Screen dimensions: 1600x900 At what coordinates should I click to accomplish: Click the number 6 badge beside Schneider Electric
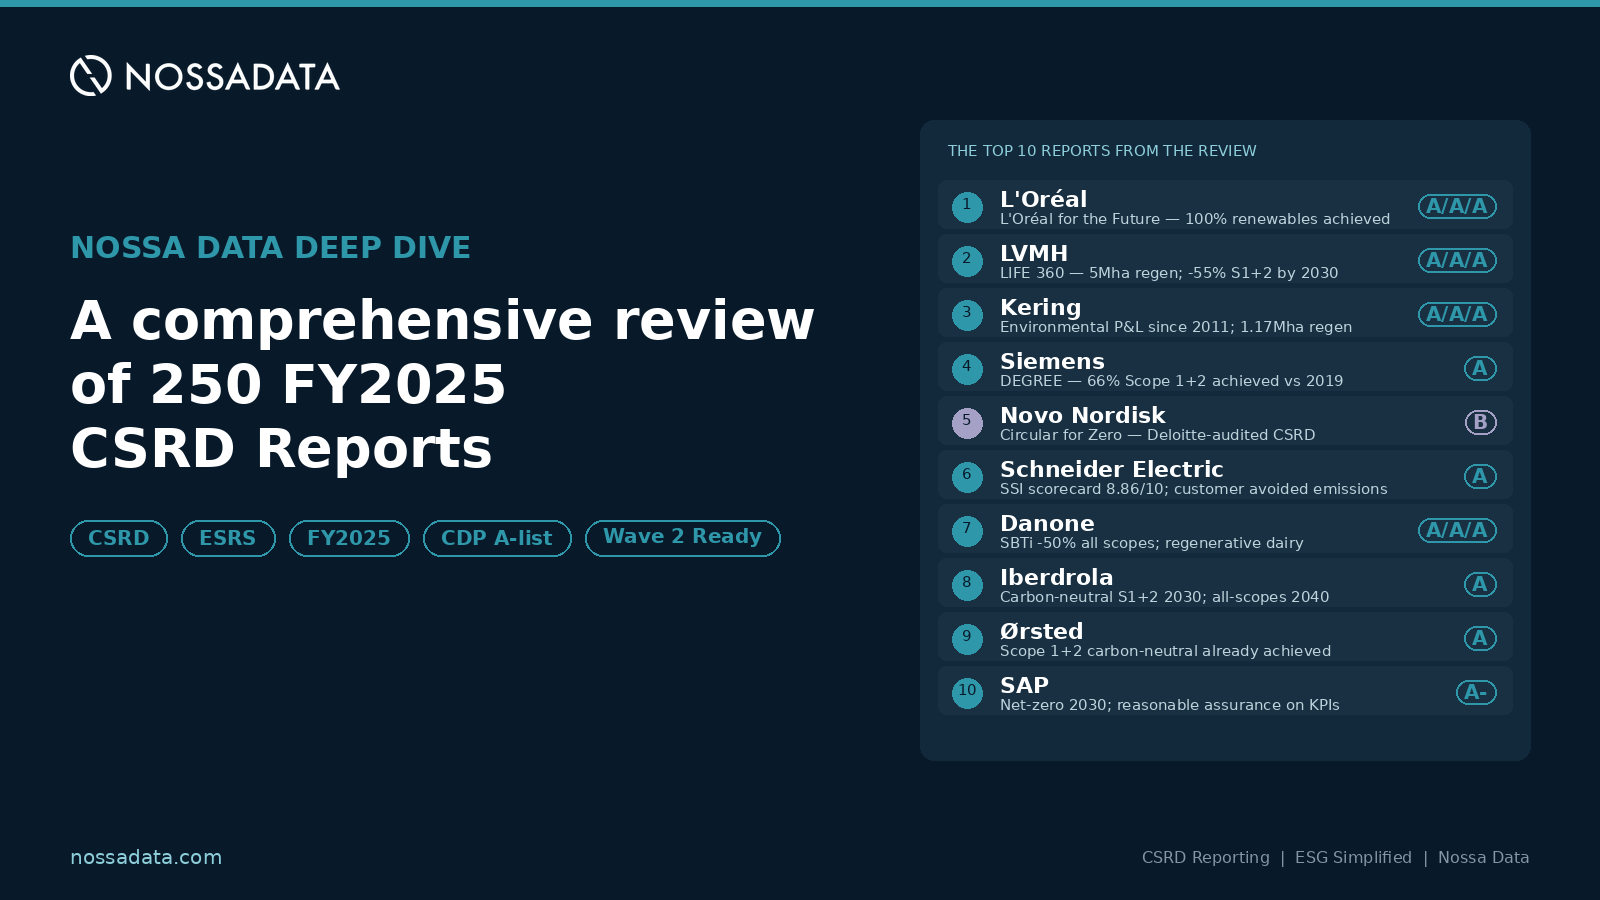point(967,477)
